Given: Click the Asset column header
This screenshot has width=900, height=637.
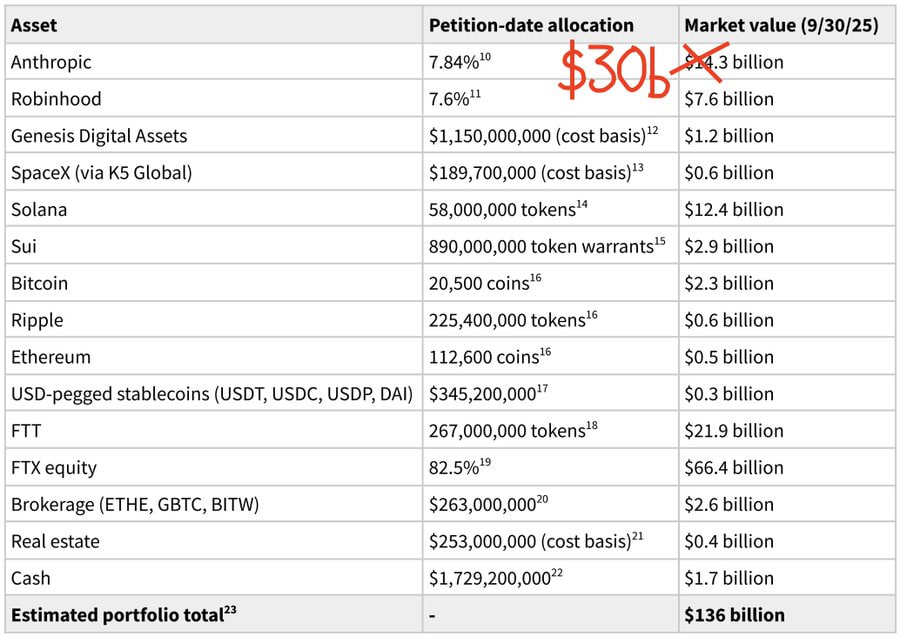Looking at the screenshot, I should 34,26.
